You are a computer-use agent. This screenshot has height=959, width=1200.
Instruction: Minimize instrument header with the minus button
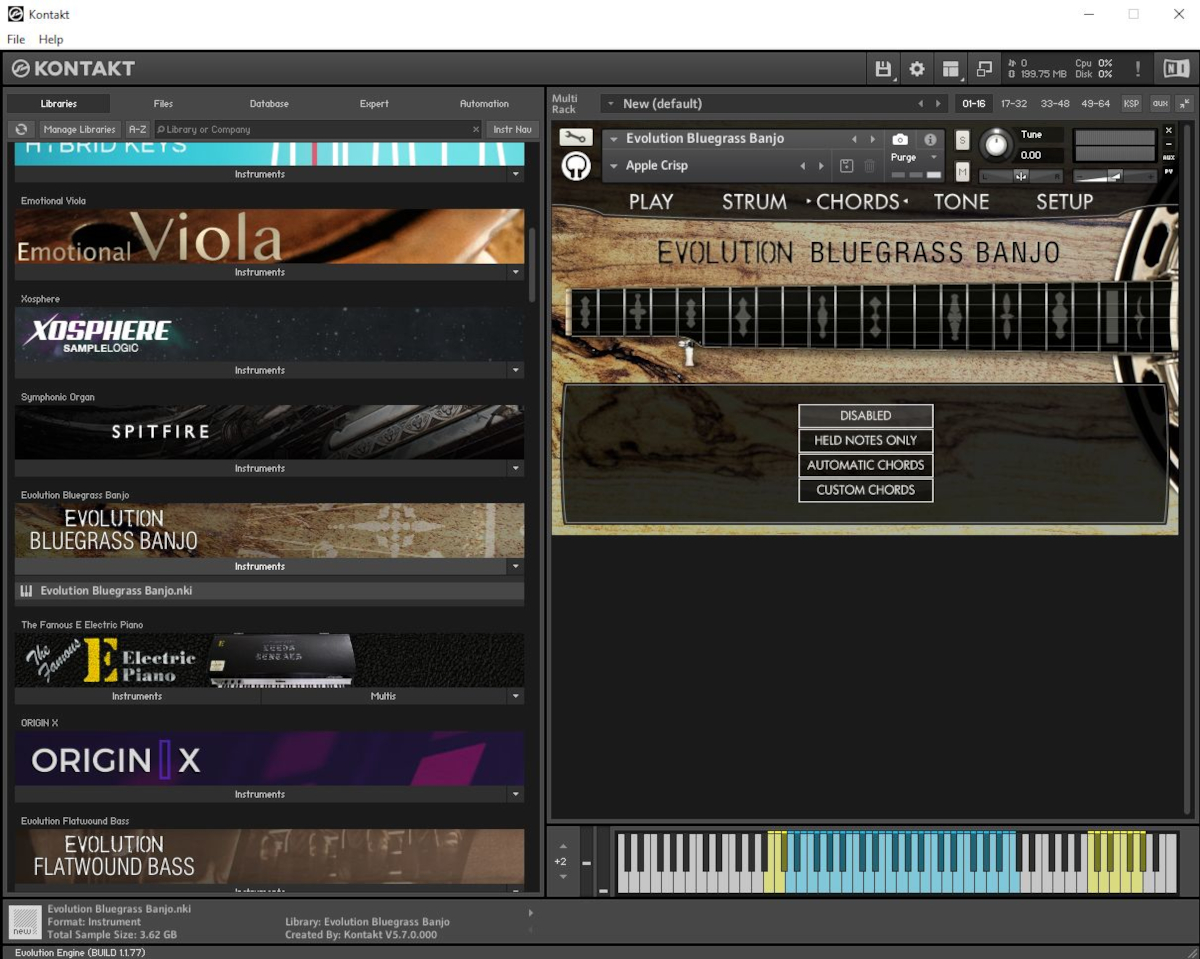click(x=1168, y=144)
